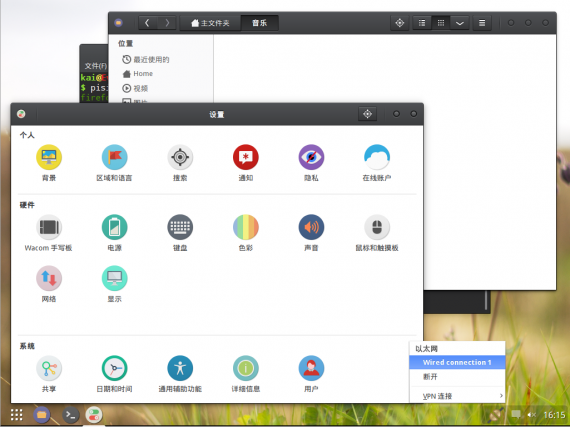Open 通知 notification settings

pos(246,162)
